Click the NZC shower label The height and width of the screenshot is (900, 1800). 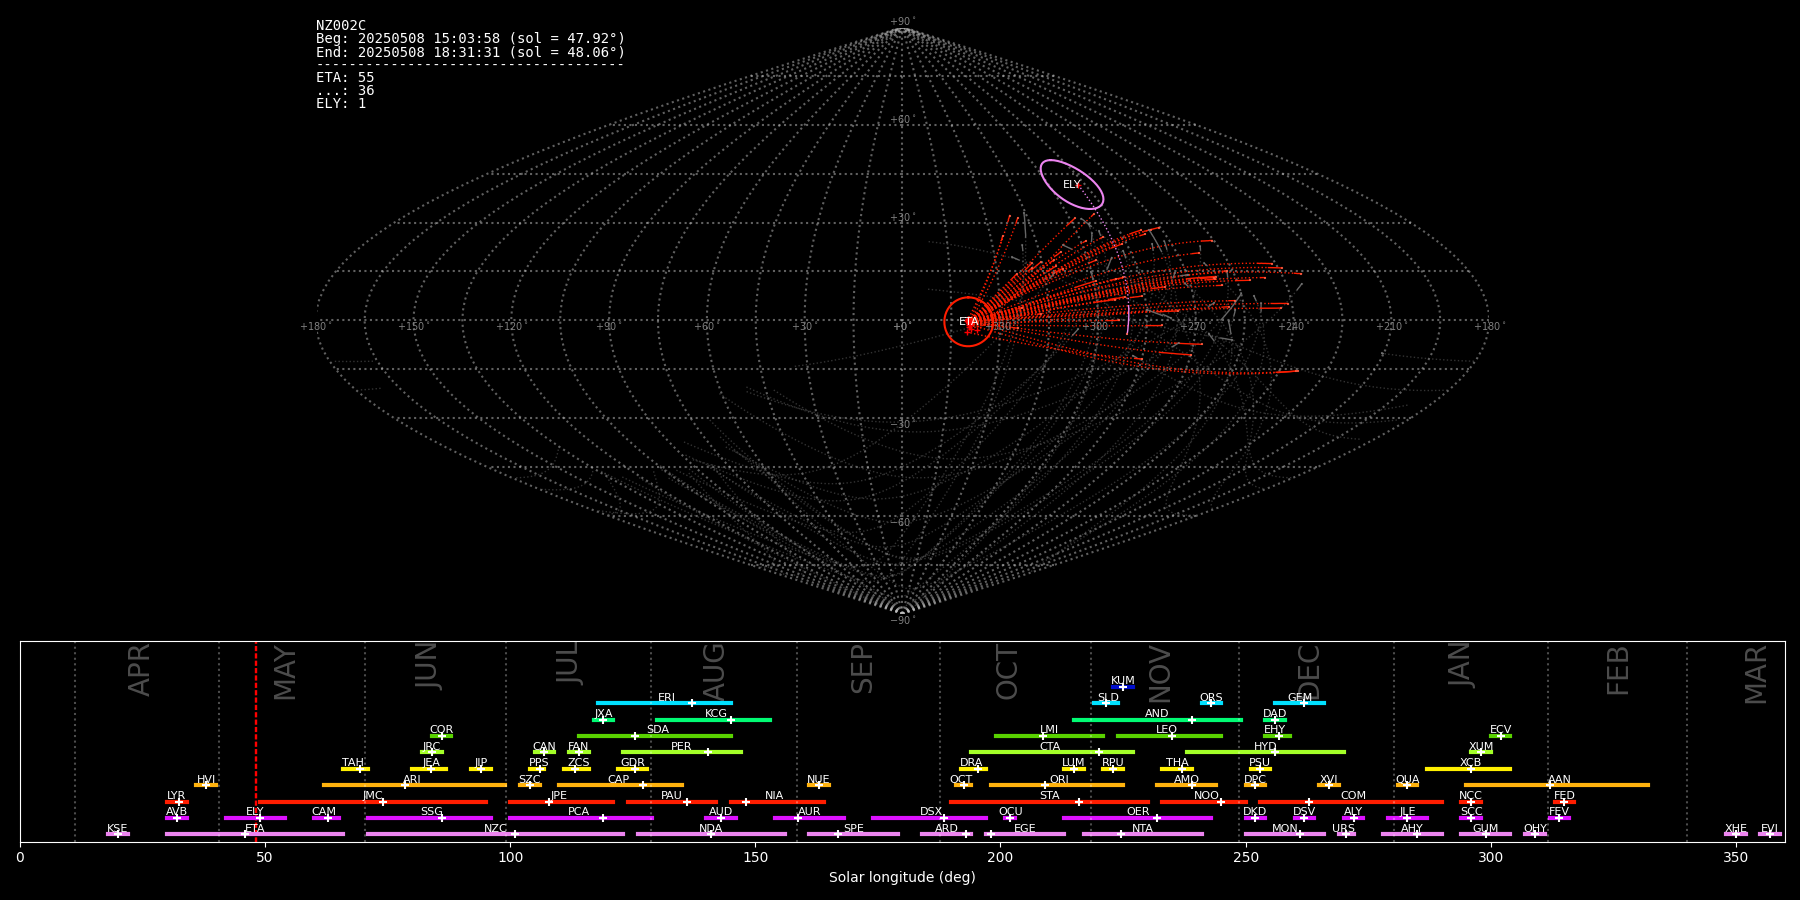click(496, 829)
